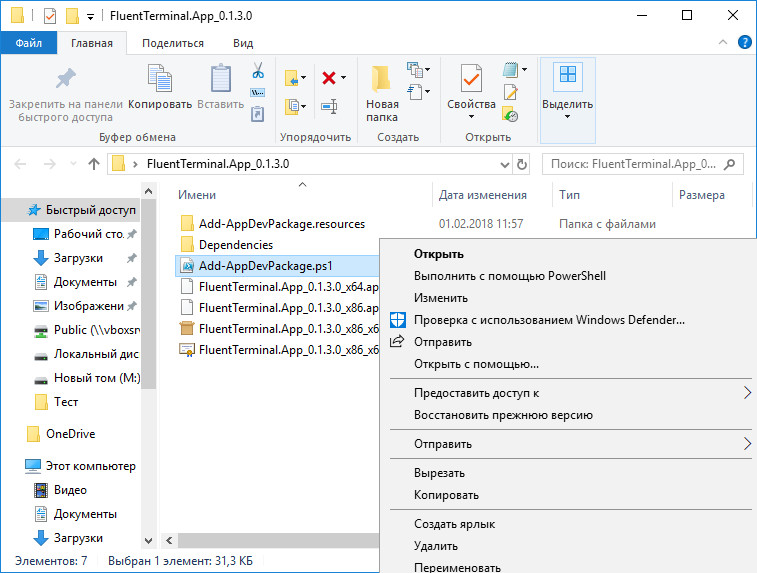Open the Файл tab
Viewport: 757px width, 573px height.
click(28, 43)
